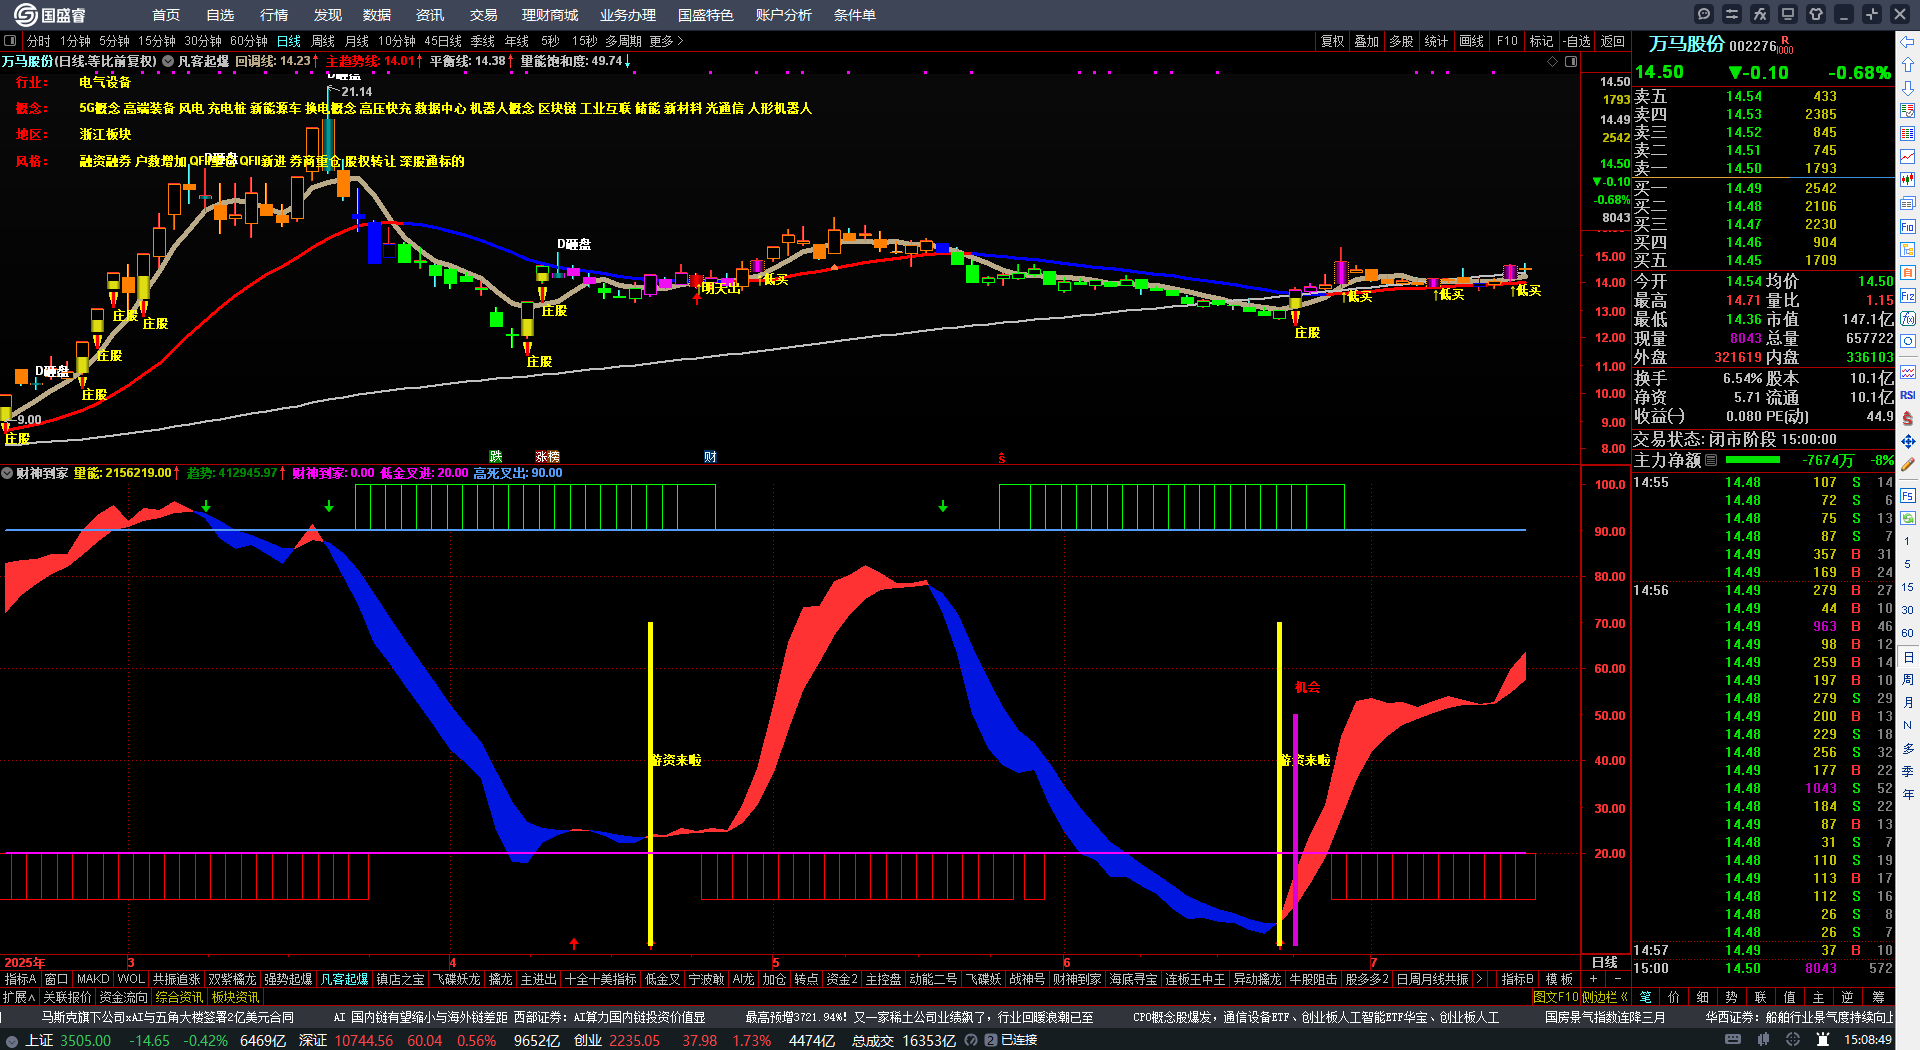Select the MACD indicator tab
1920x1050 pixels.
(93, 979)
